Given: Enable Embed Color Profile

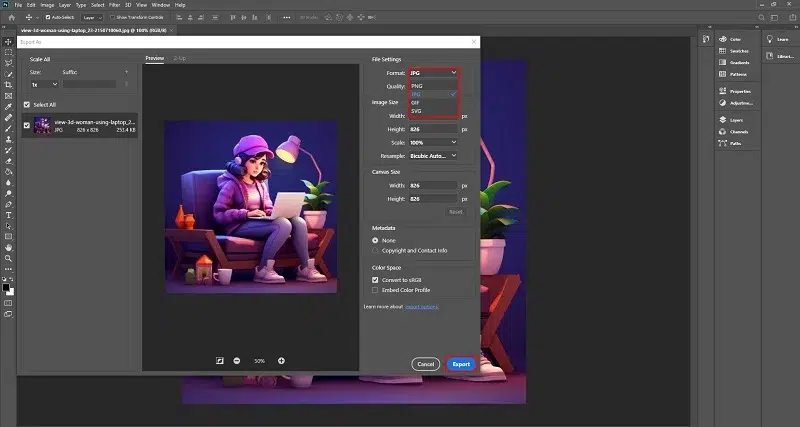Looking at the screenshot, I should pyautogui.click(x=375, y=290).
